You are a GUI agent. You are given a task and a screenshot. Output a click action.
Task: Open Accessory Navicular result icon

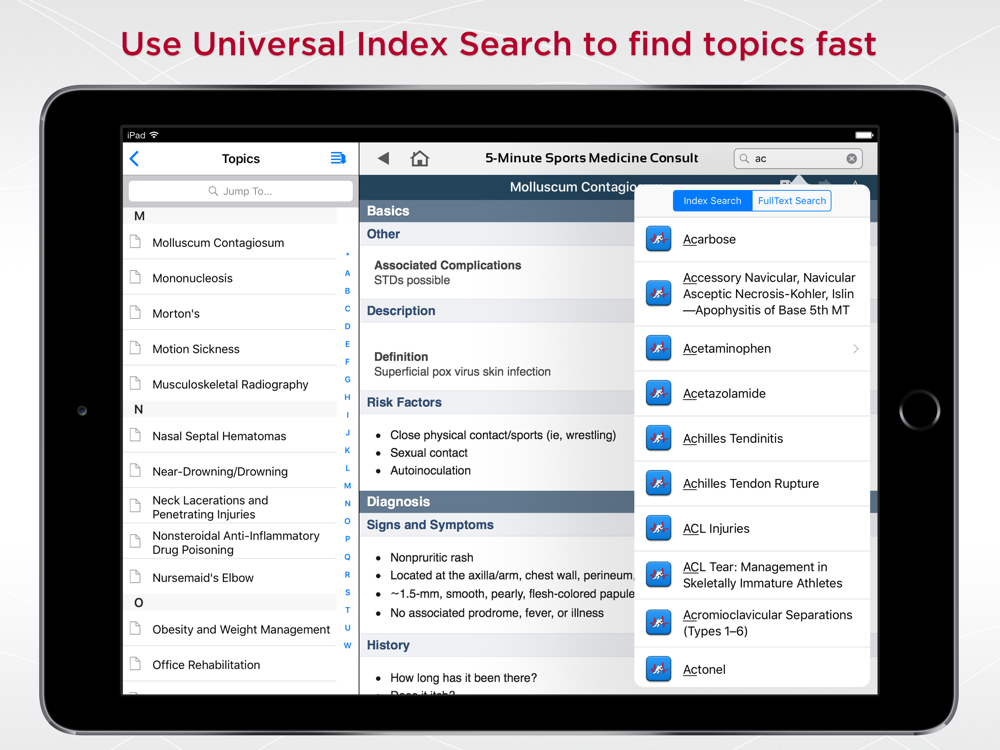tap(659, 294)
